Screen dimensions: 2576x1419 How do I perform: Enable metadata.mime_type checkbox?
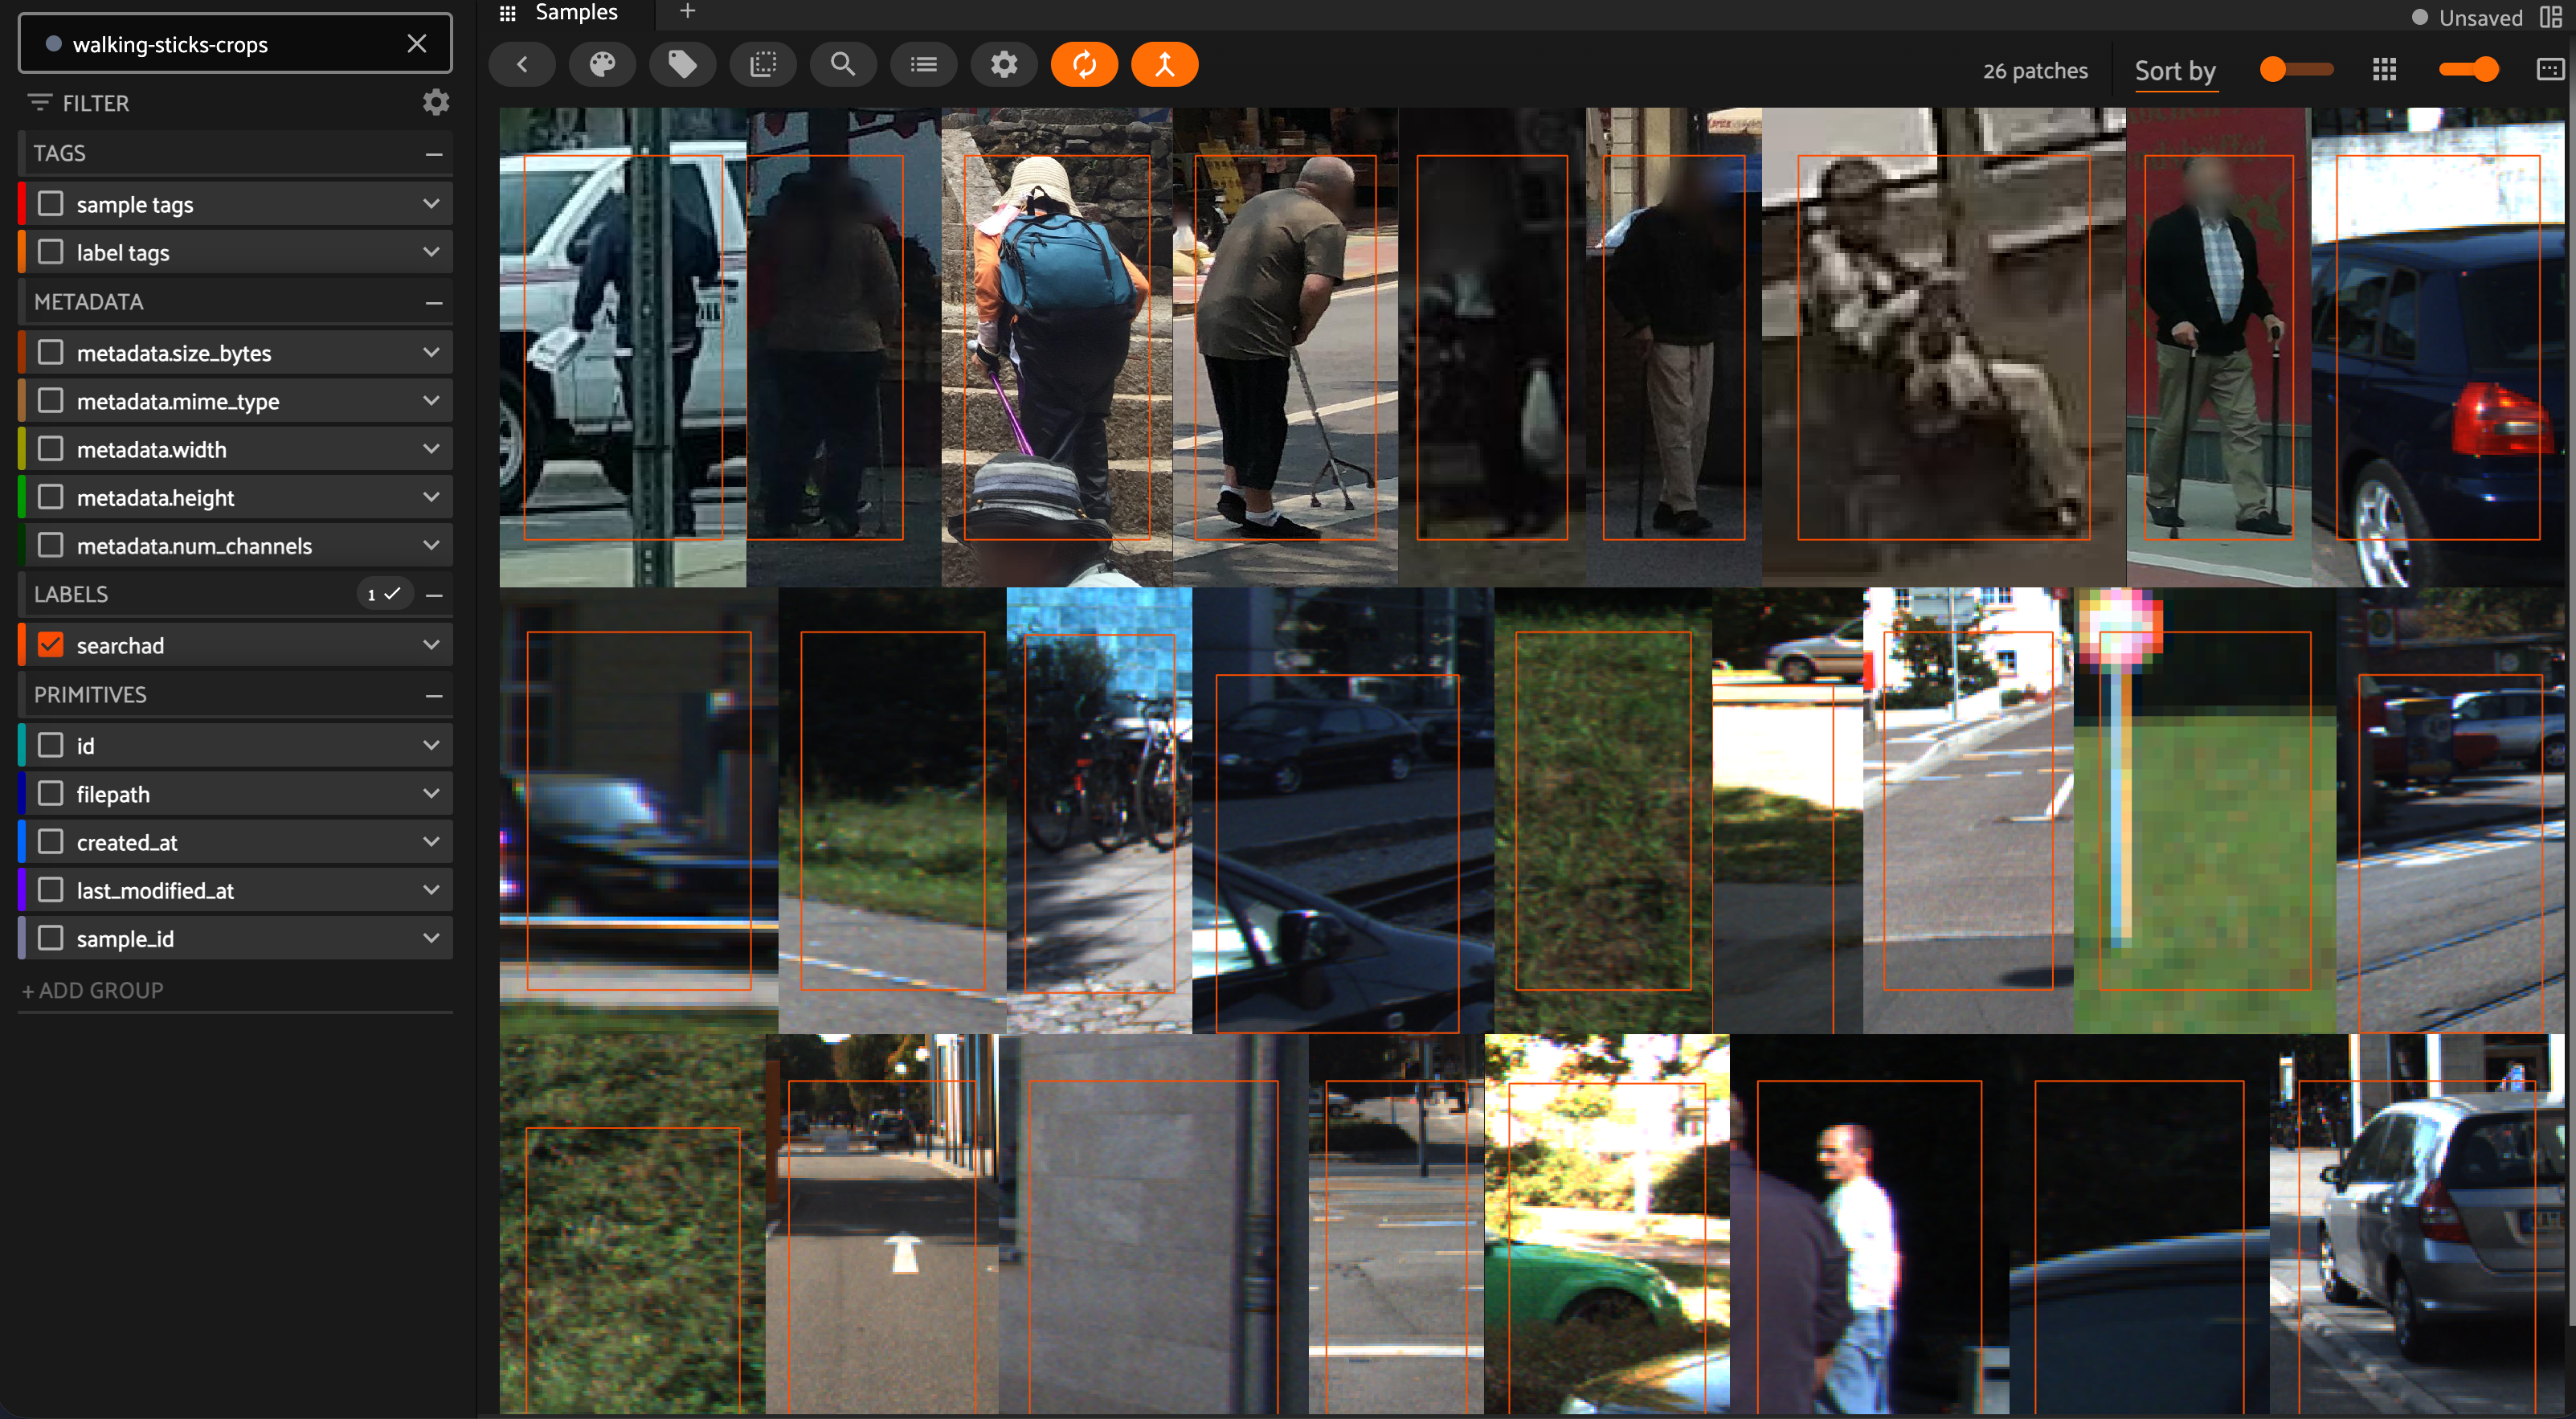50,400
